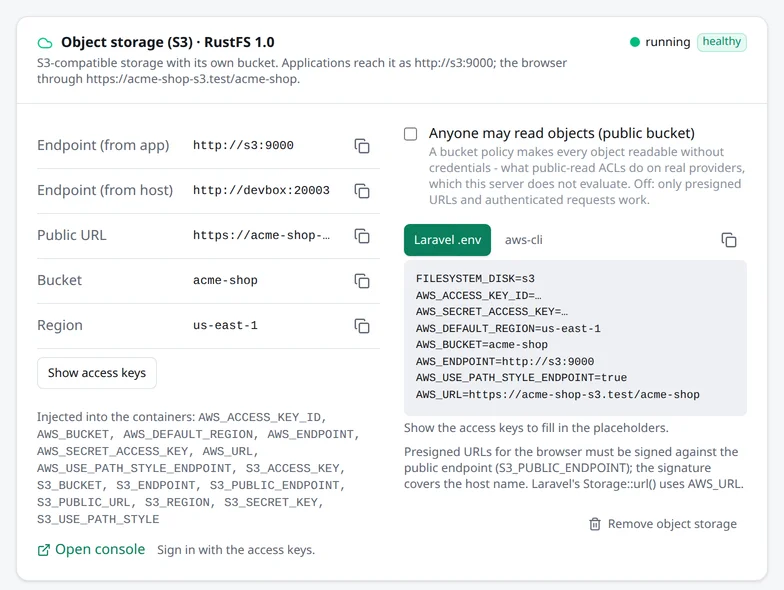This screenshot has width=784, height=590.
Task: Click the Object storage (S3) · RustFS 1.0 title
Action: tap(168, 42)
